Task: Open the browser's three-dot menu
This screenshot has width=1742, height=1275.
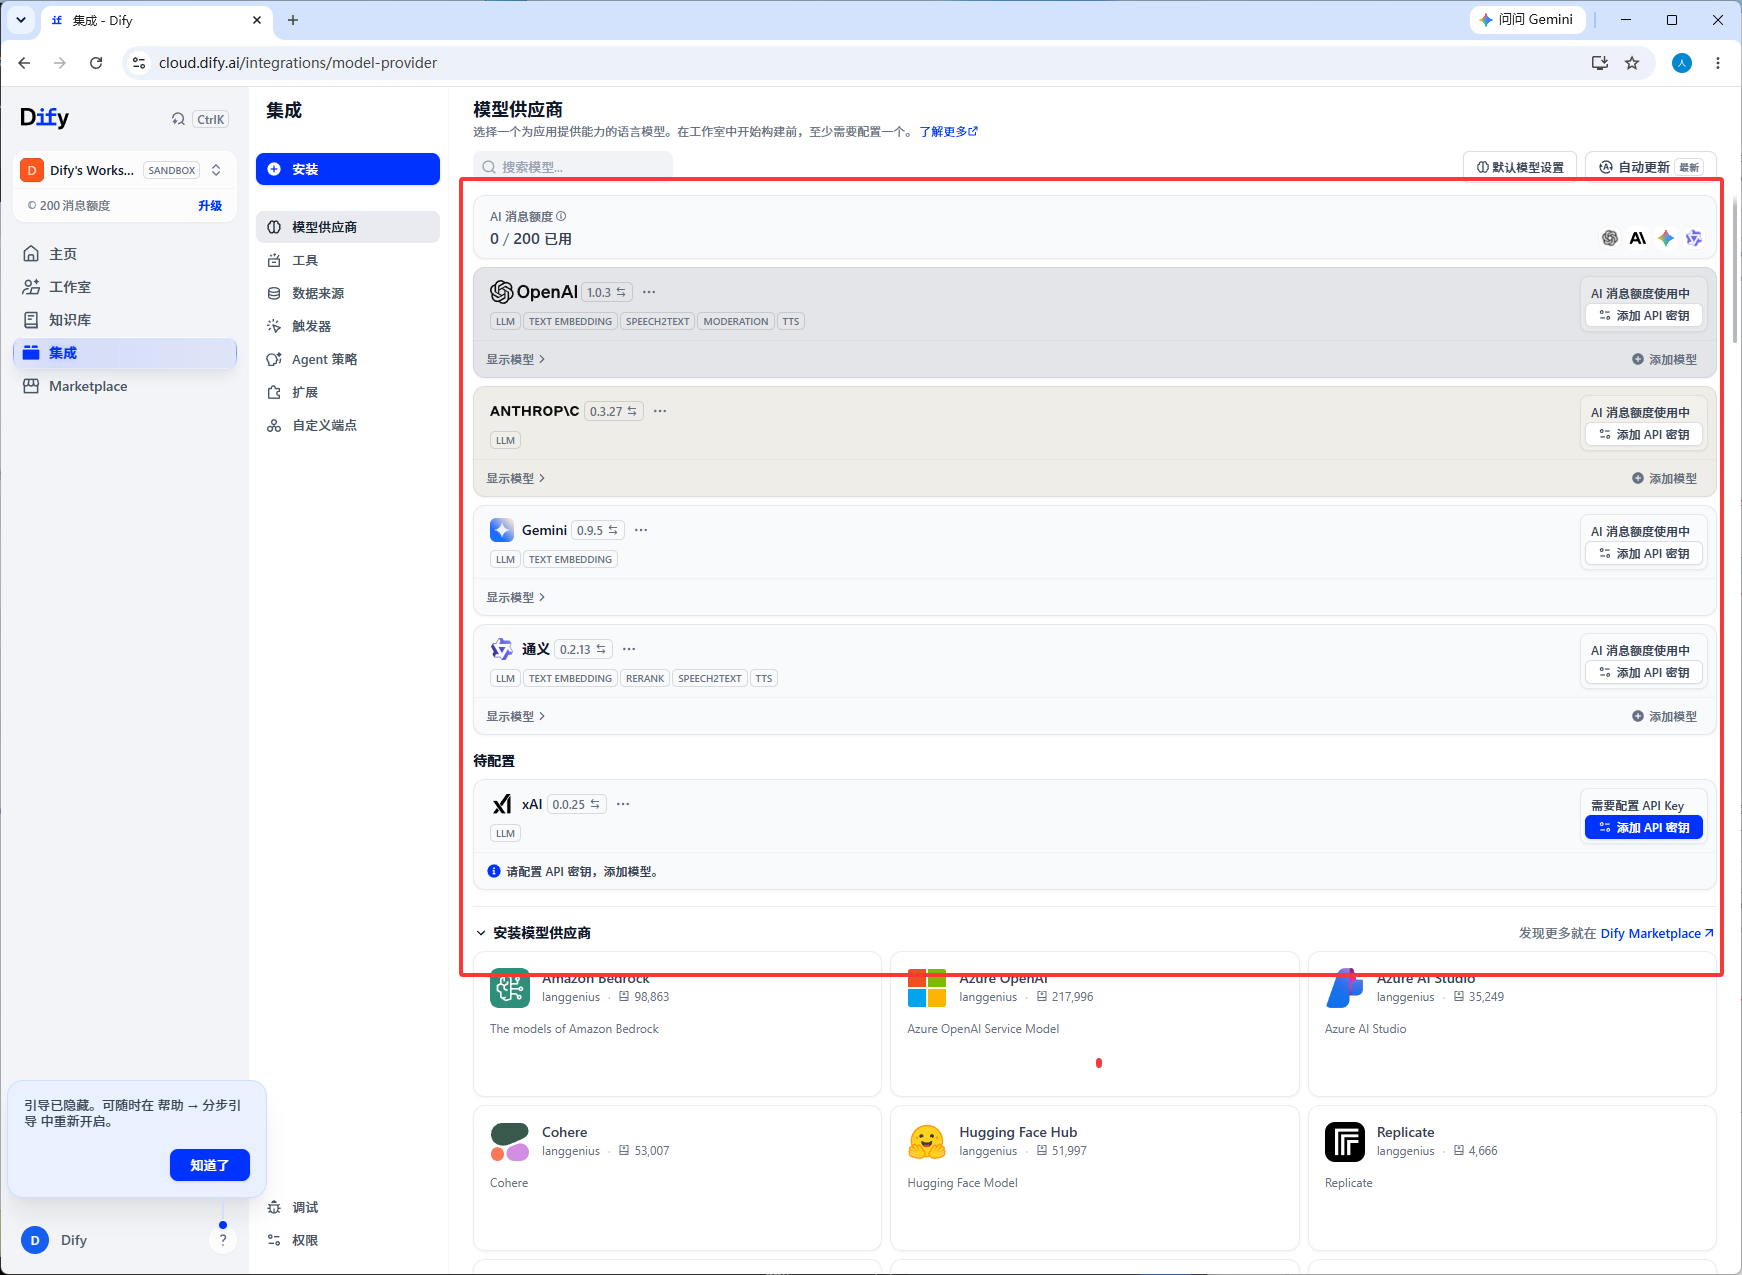Action: click(1718, 63)
